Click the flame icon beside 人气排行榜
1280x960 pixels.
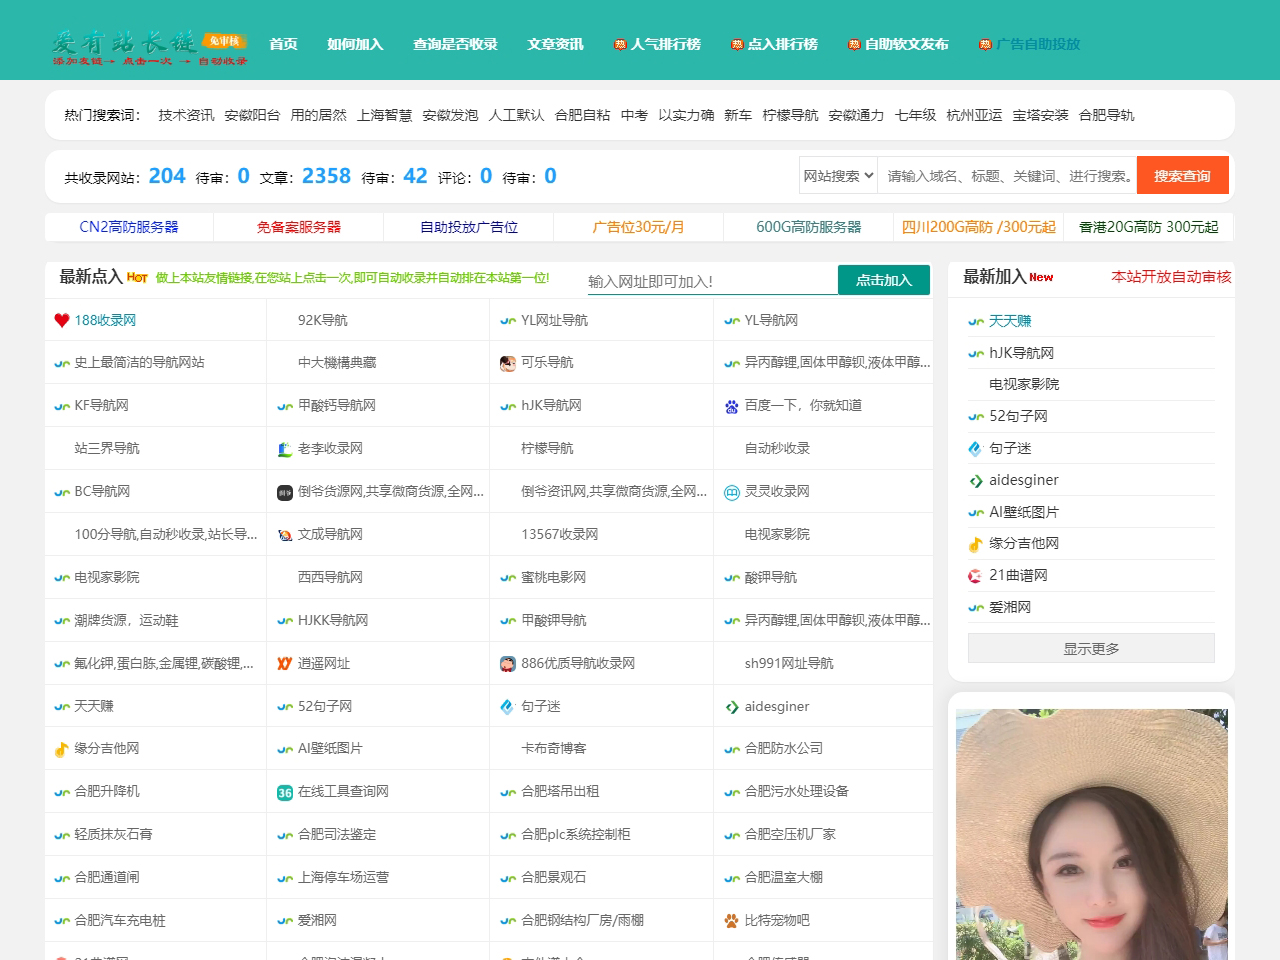coord(621,43)
